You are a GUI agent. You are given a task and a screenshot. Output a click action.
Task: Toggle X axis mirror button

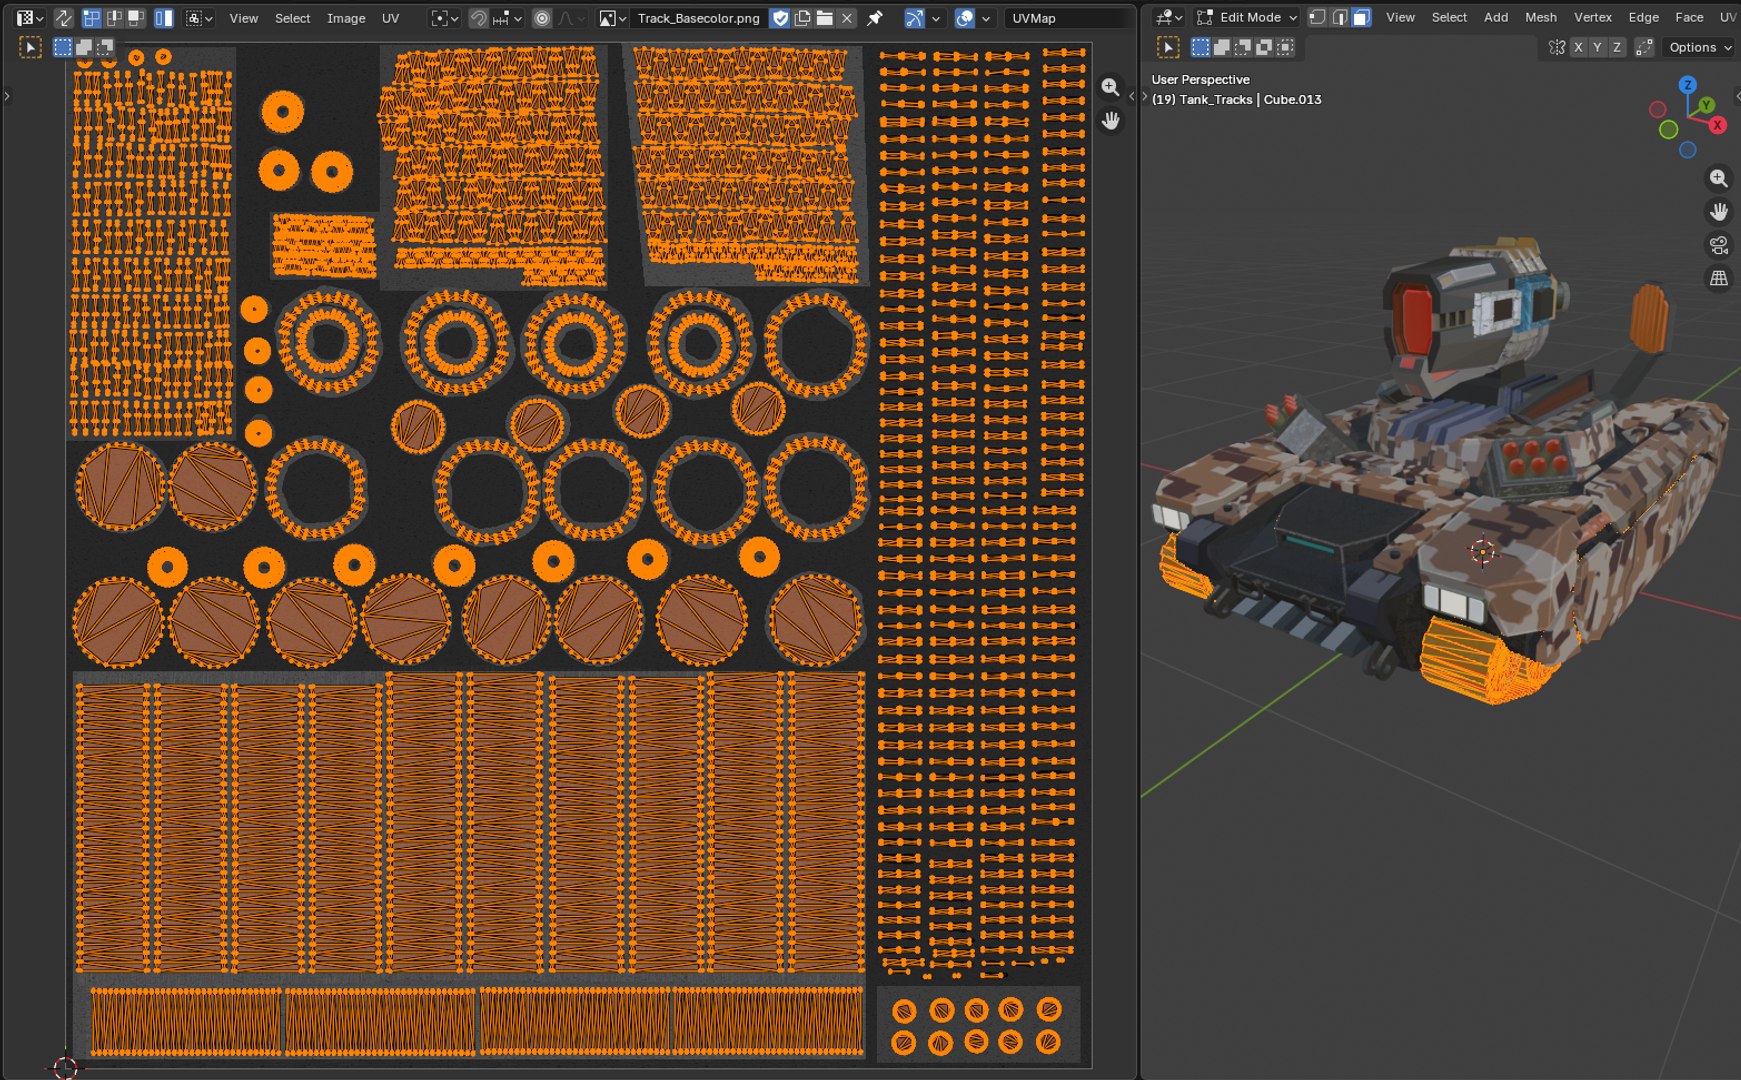click(x=1578, y=47)
